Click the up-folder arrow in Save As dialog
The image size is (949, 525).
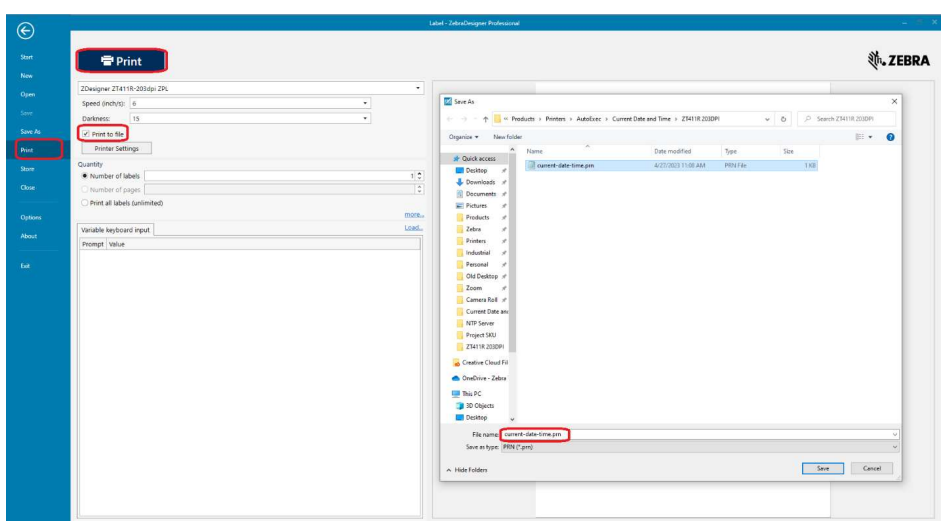(x=482, y=119)
